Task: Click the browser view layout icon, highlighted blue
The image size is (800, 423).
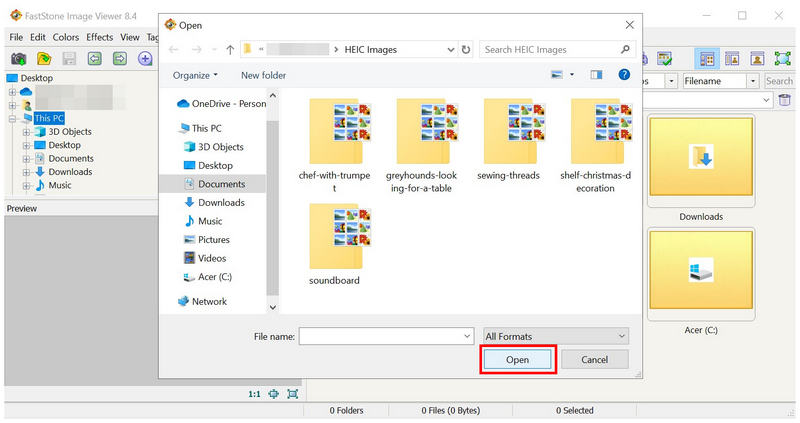Action: click(707, 59)
